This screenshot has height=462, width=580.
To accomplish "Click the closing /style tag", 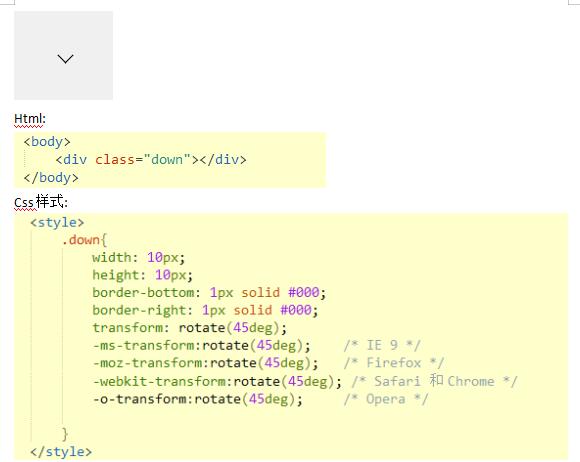I will (61, 452).
